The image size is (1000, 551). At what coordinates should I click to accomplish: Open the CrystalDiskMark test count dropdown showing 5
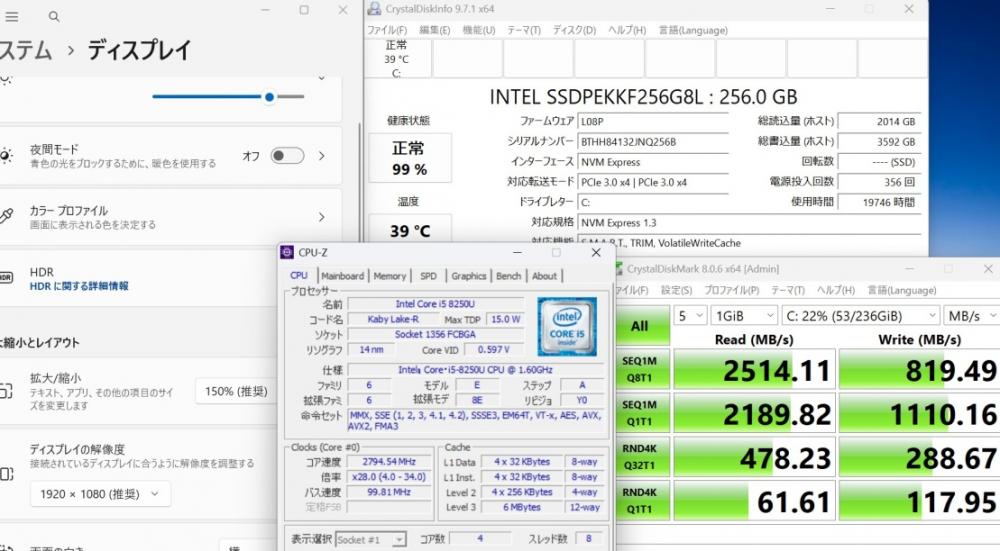691,315
